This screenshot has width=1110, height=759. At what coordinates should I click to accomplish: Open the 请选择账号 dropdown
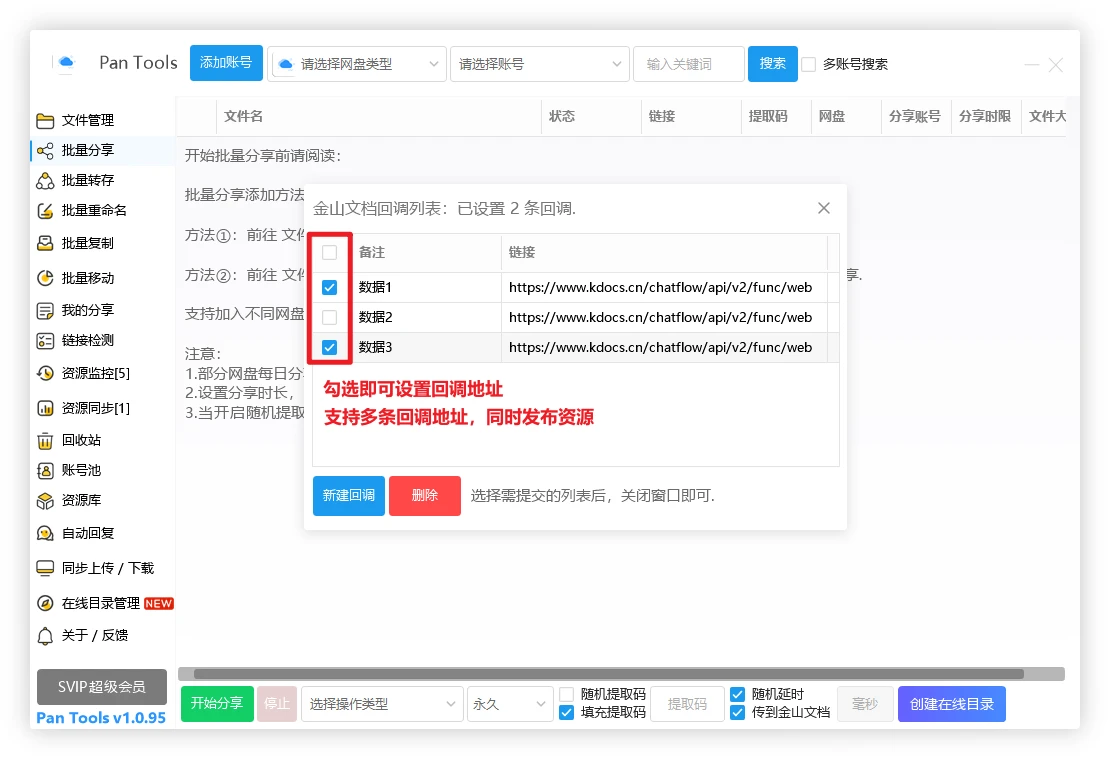click(539, 64)
